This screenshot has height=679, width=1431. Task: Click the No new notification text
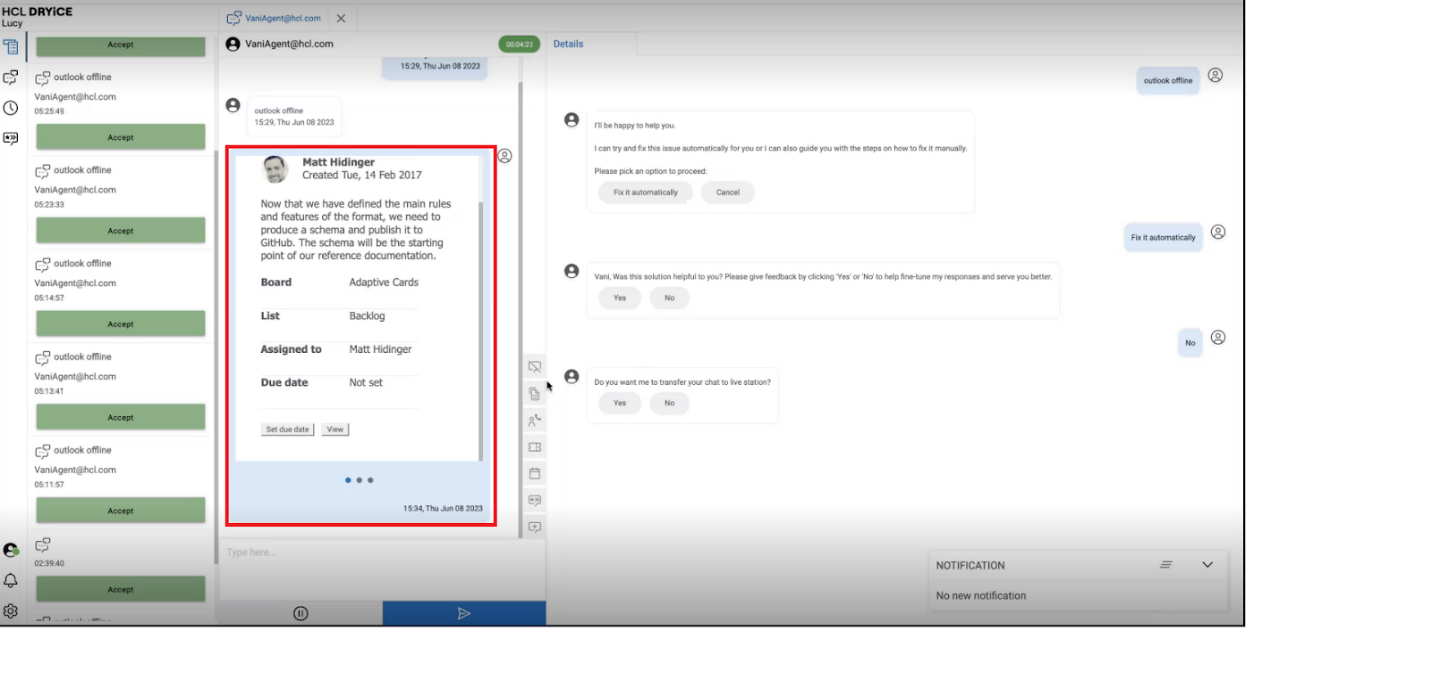pos(981,596)
